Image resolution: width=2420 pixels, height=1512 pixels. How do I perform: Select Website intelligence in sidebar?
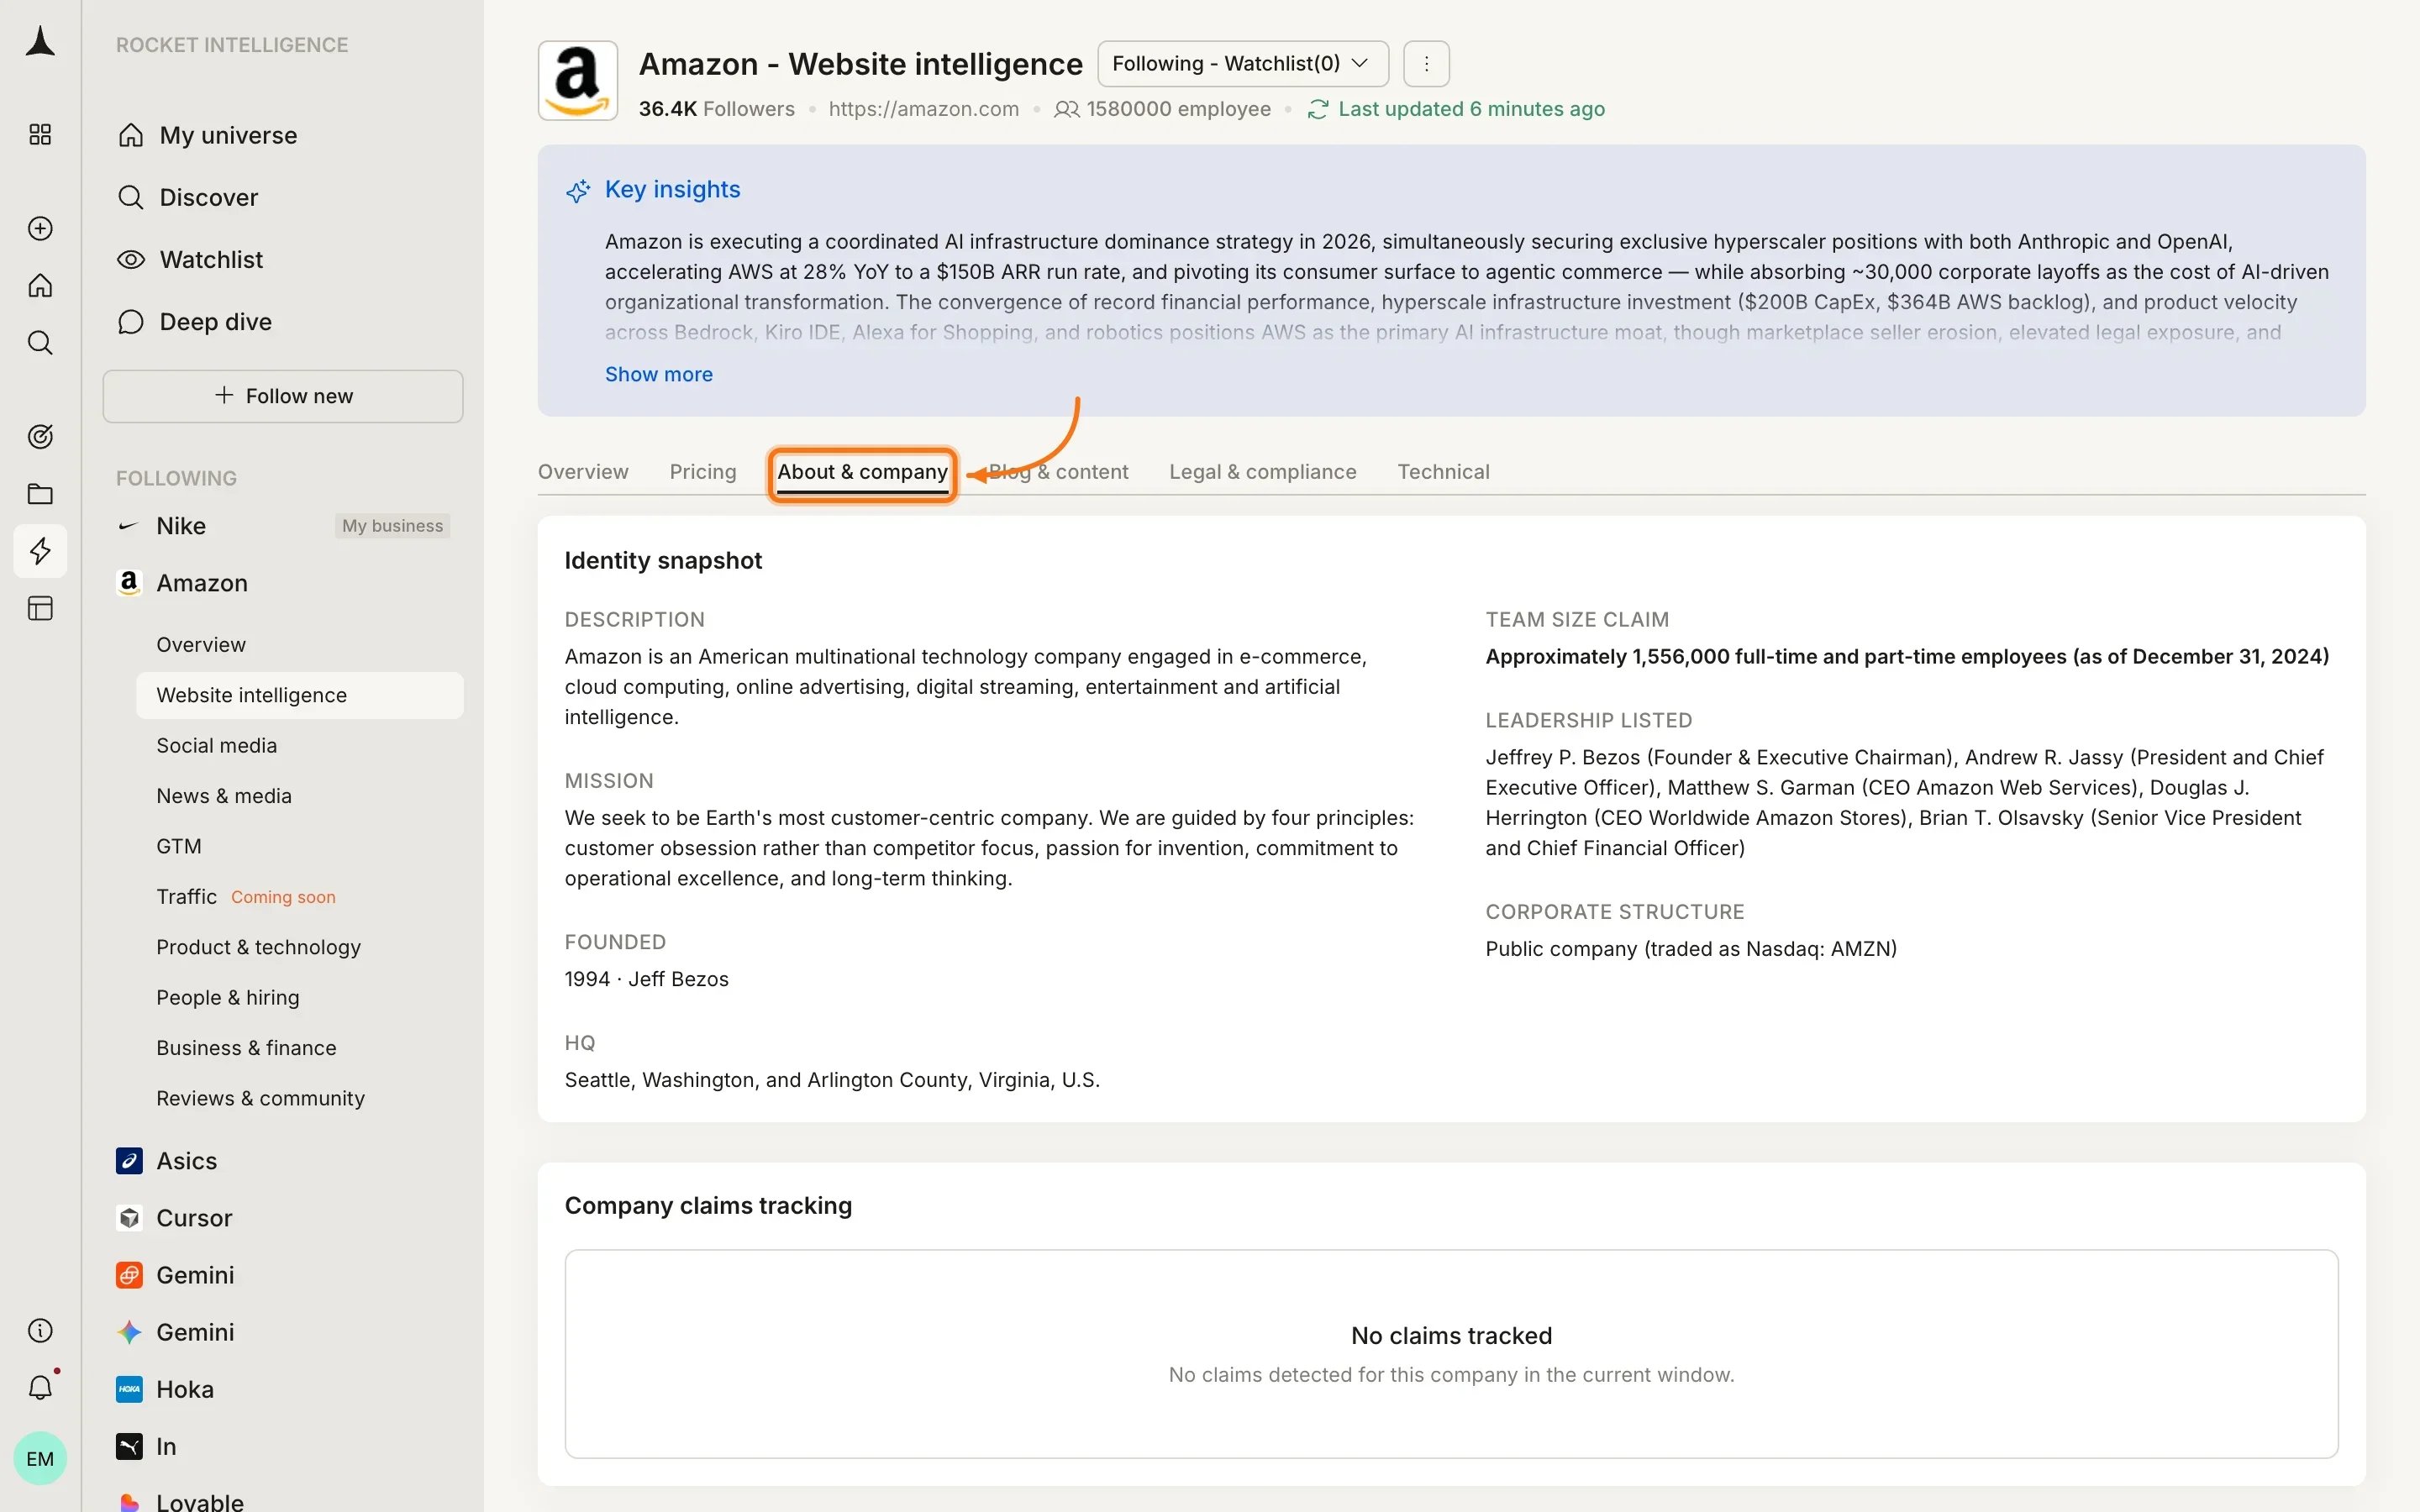pos(299,695)
